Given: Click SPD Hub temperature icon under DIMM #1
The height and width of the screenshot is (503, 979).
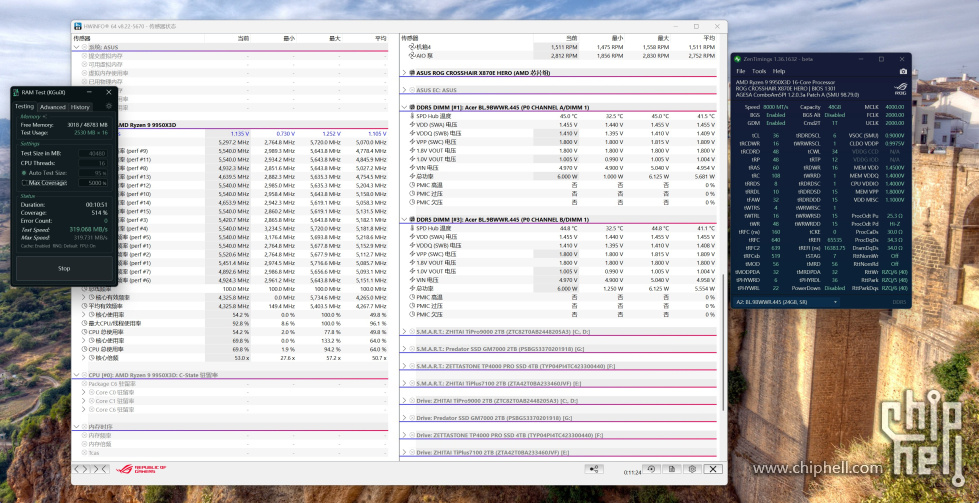Looking at the screenshot, I should (412, 116).
